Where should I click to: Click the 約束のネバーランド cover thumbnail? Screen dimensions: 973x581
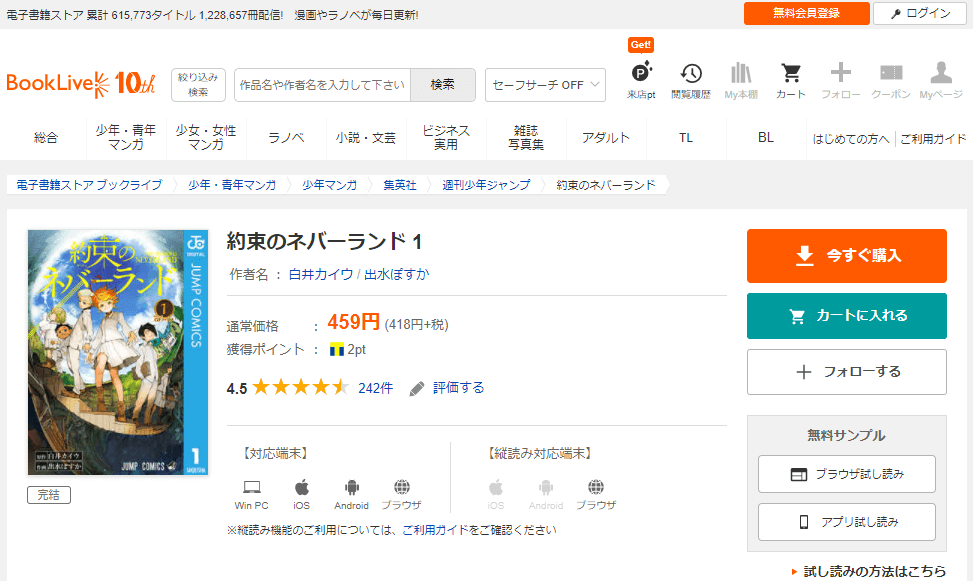tap(118, 352)
